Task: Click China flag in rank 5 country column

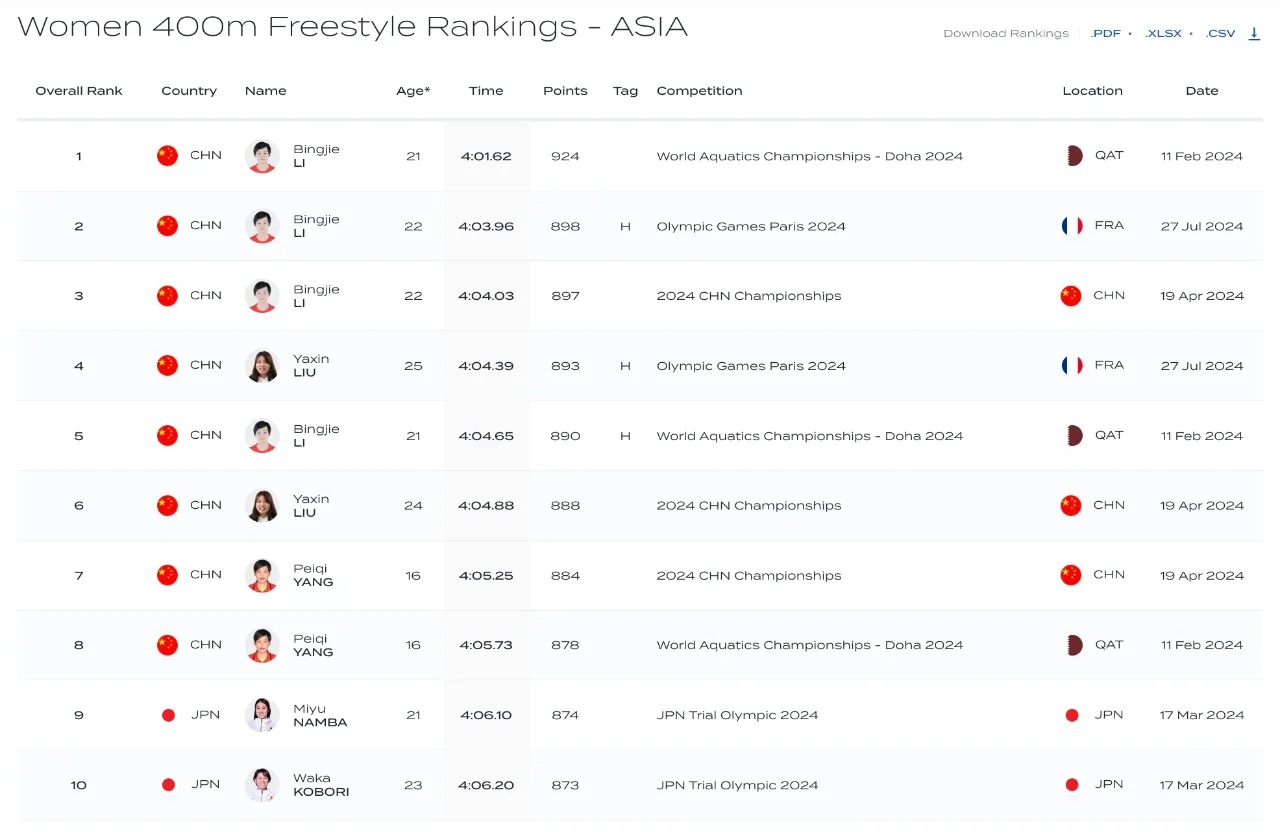Action: pos(167,435)
